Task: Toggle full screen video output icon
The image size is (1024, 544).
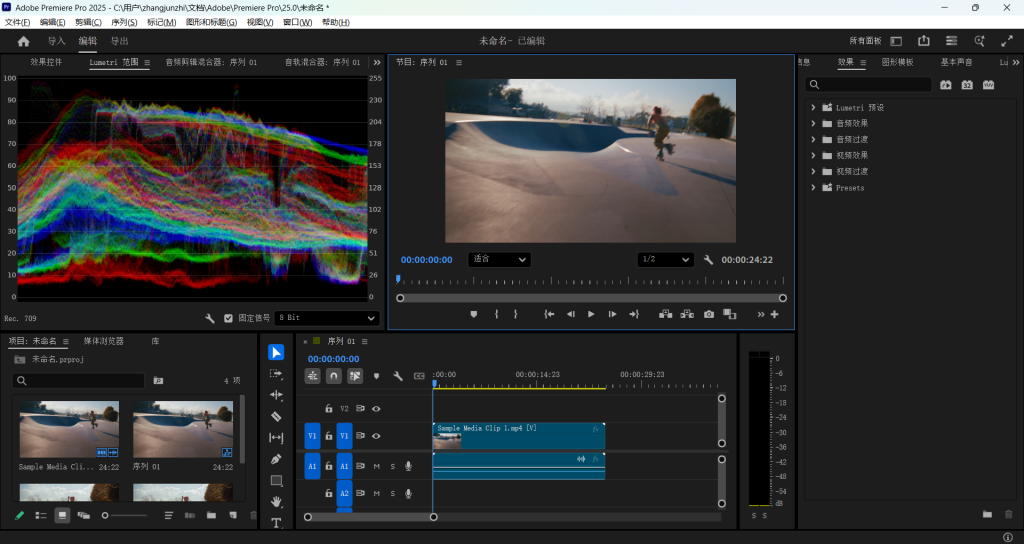Action: coord(1006,40)
